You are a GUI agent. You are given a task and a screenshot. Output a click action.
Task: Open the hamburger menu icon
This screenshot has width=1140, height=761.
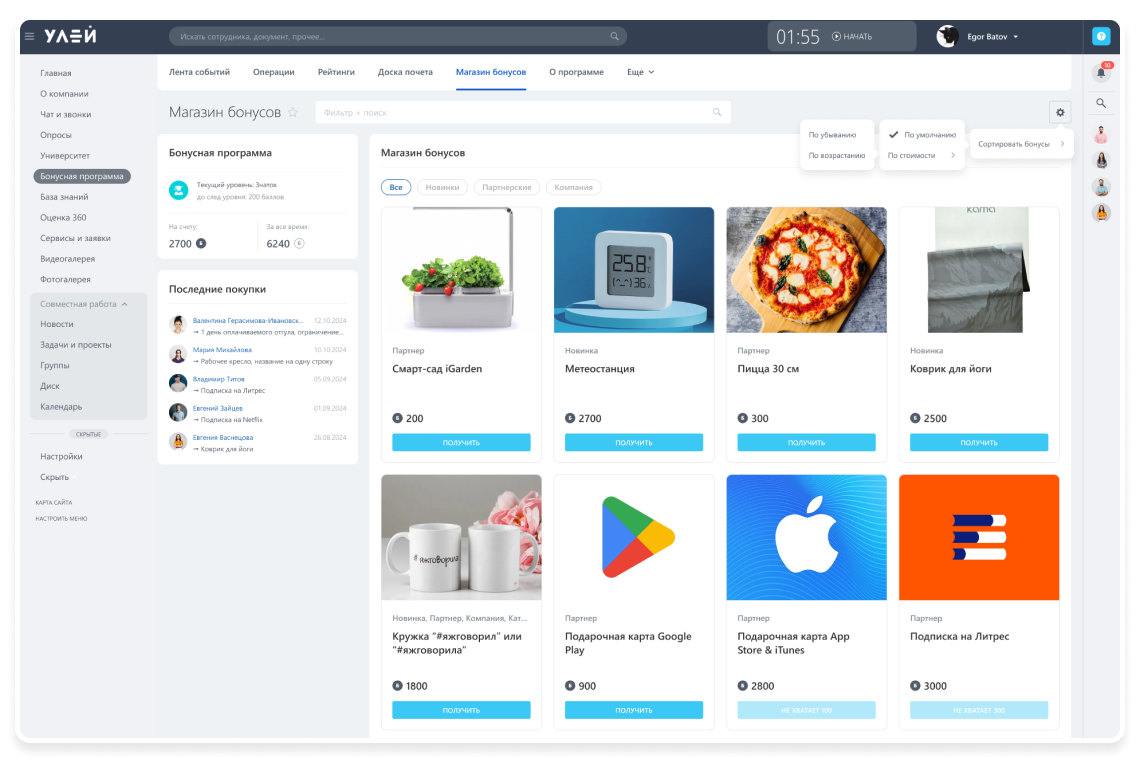click(x=30, y=36)
